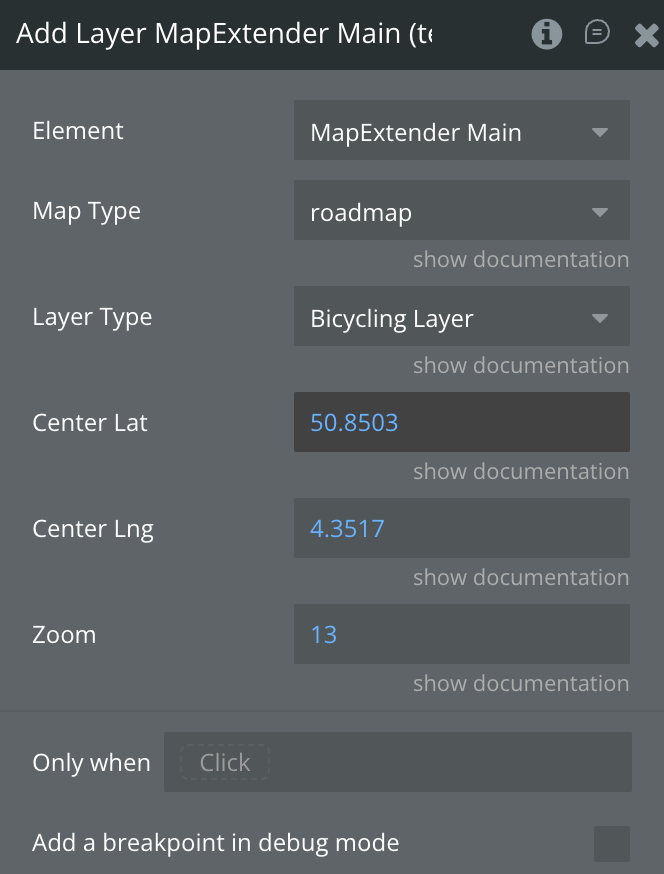Screen dimensions: 664x874
Task: Show documentation for Zoom
Action: pyautogui.click(x=521, y=684)
